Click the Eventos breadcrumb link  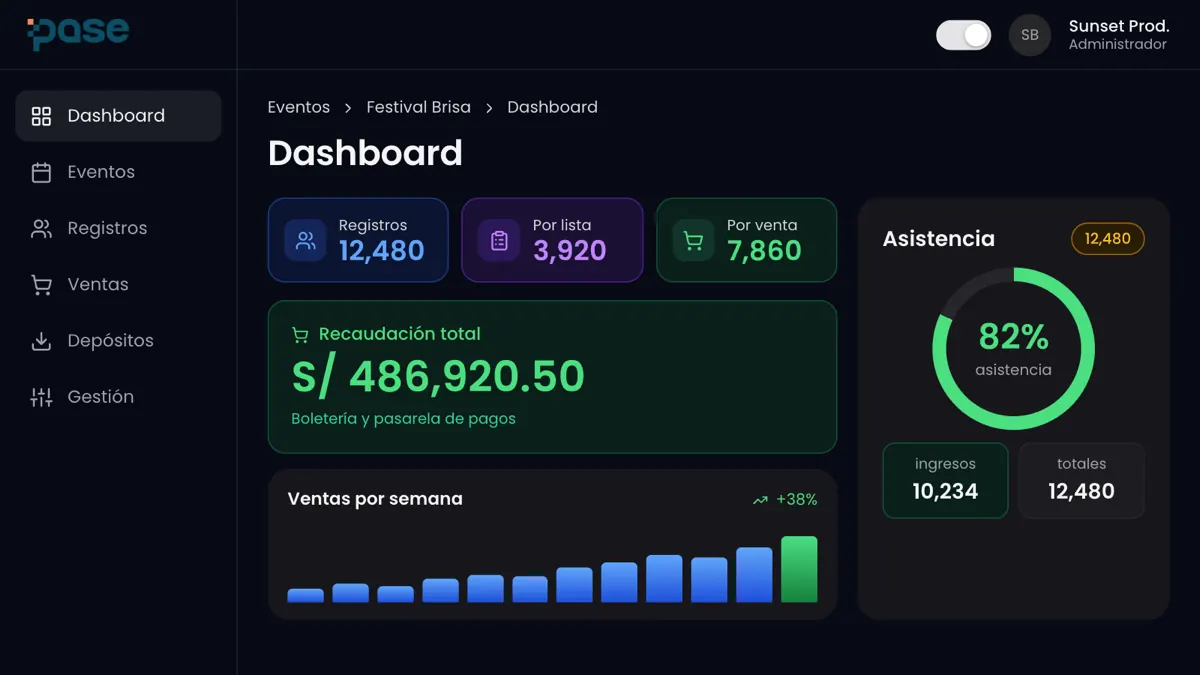point(299,107)
